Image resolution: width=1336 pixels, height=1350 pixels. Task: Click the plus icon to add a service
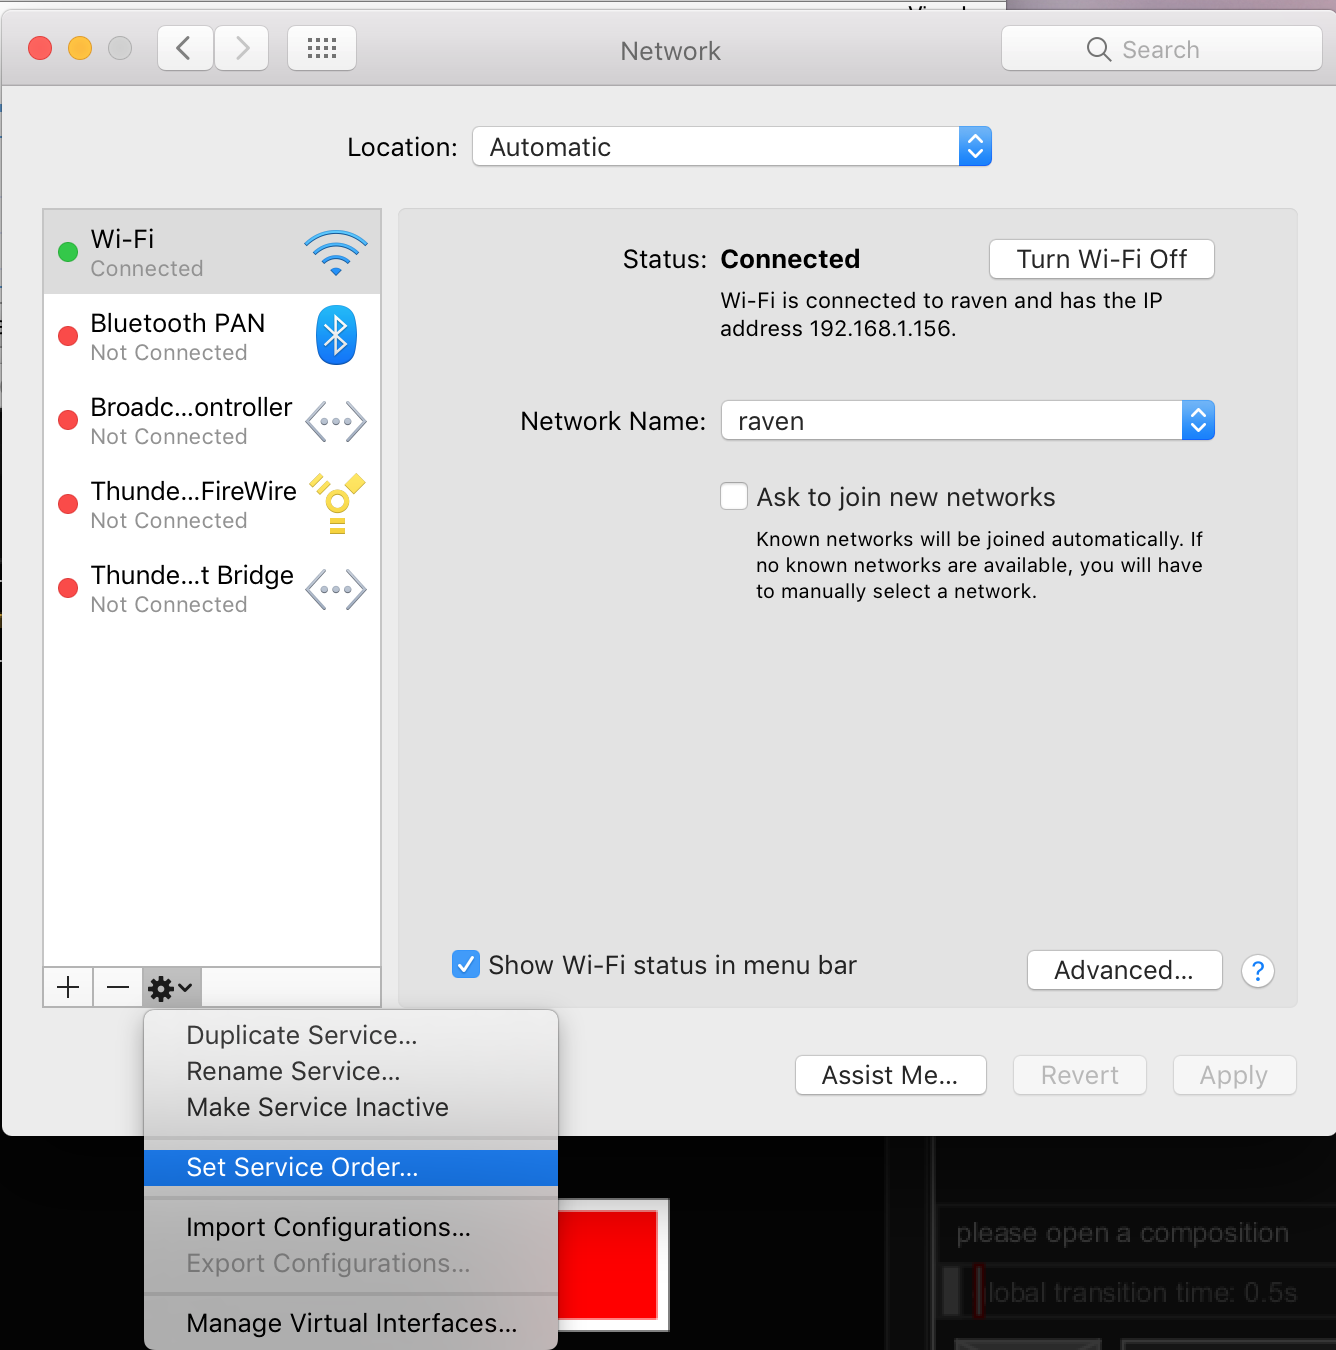[x=68, y=988]
